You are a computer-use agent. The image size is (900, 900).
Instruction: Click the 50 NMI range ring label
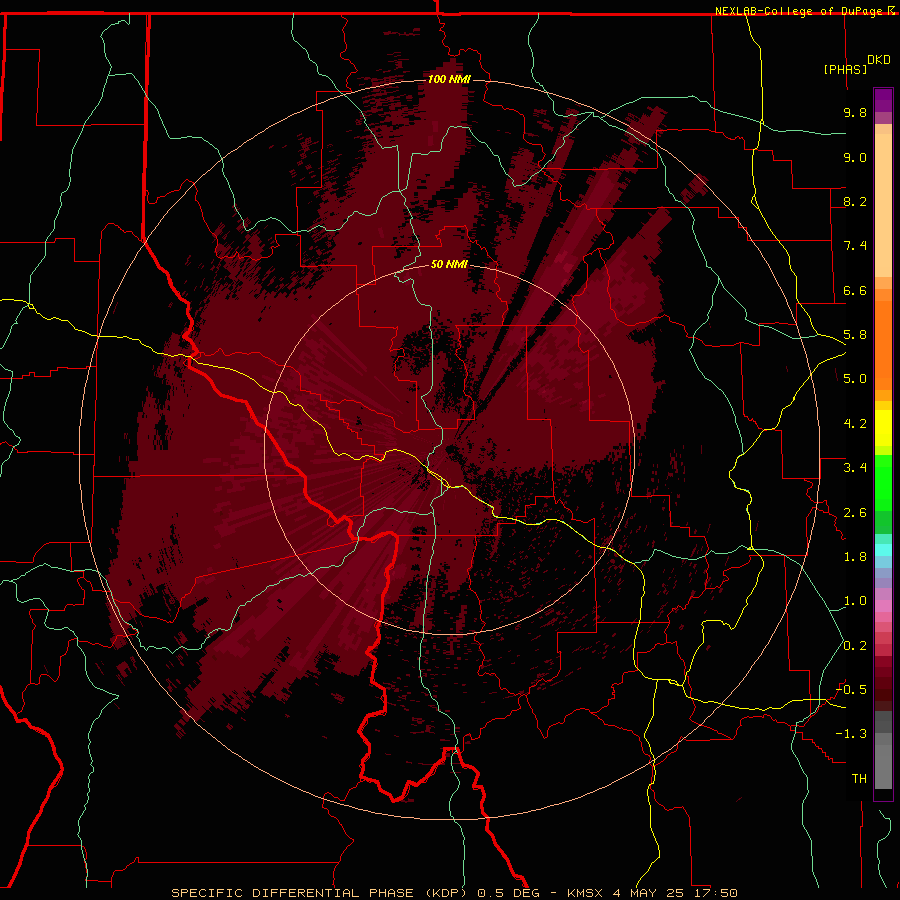(449, 264)
